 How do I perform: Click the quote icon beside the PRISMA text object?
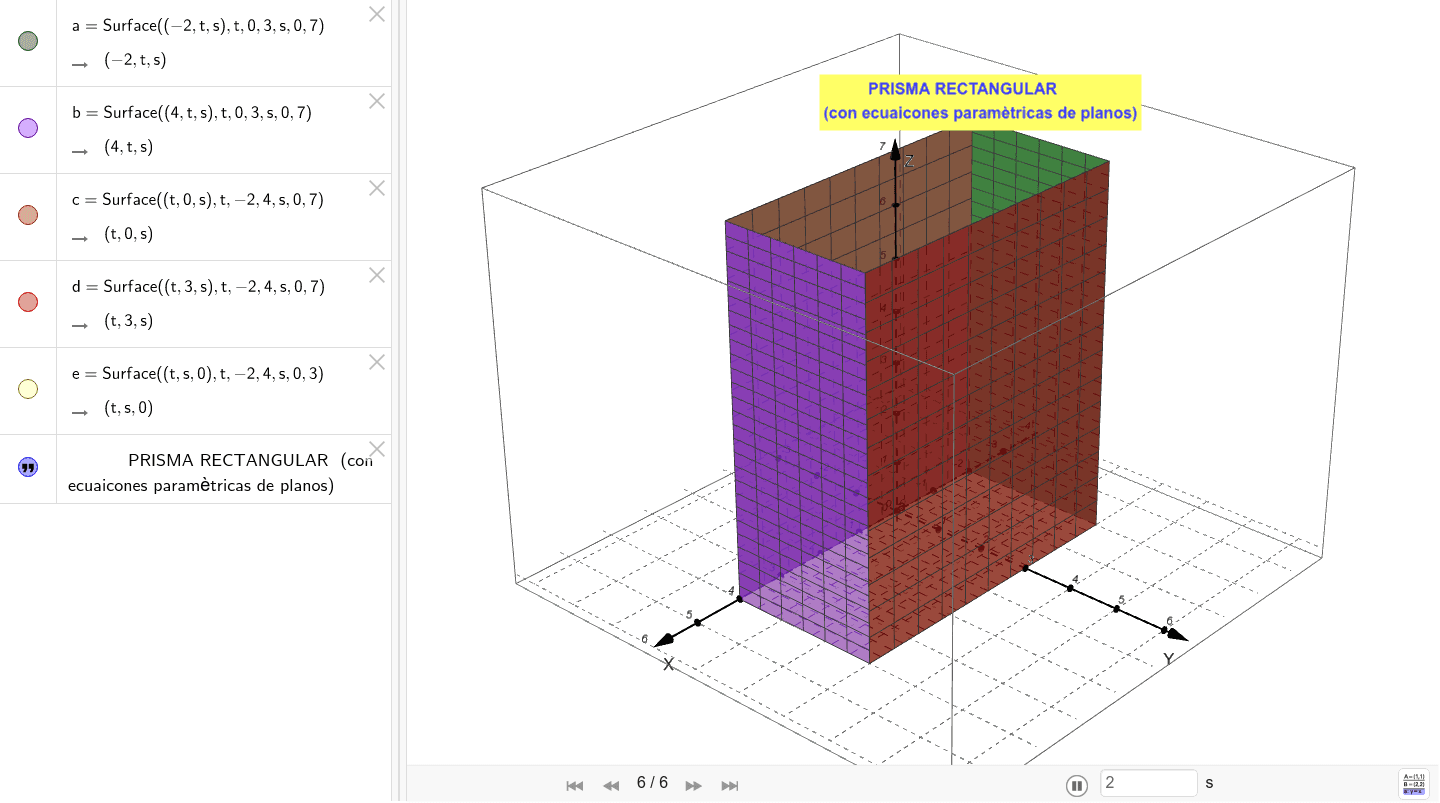pos(27,466)
